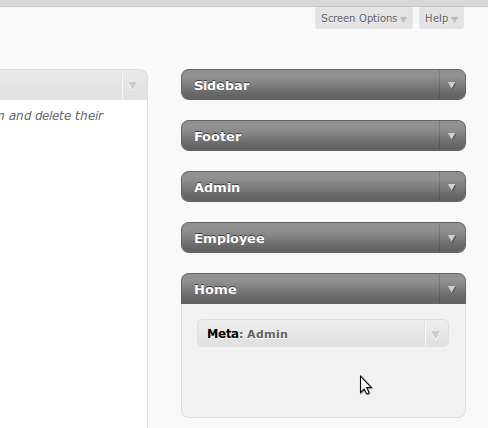The image size is (488, 428).
Task: Collapse Home area using its arrow icon
Action: coord(452,289)
